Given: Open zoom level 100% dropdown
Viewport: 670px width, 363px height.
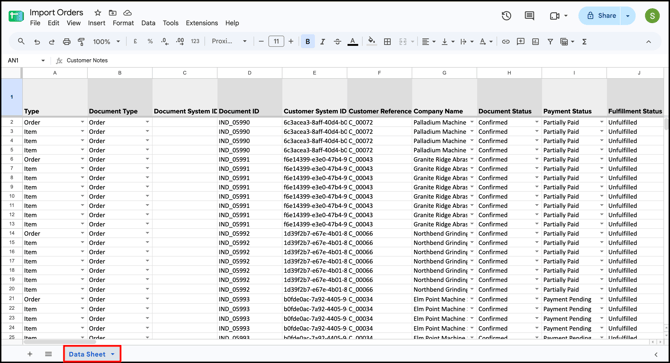Looking at the screenshot, I should pos(106,41).
